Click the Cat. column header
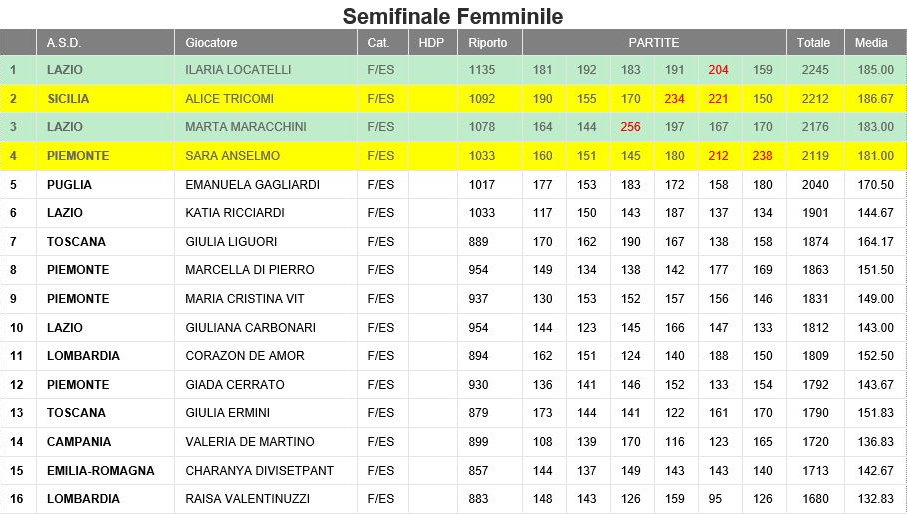The height and width of the screenshot is (514, 907). point(383,43)
